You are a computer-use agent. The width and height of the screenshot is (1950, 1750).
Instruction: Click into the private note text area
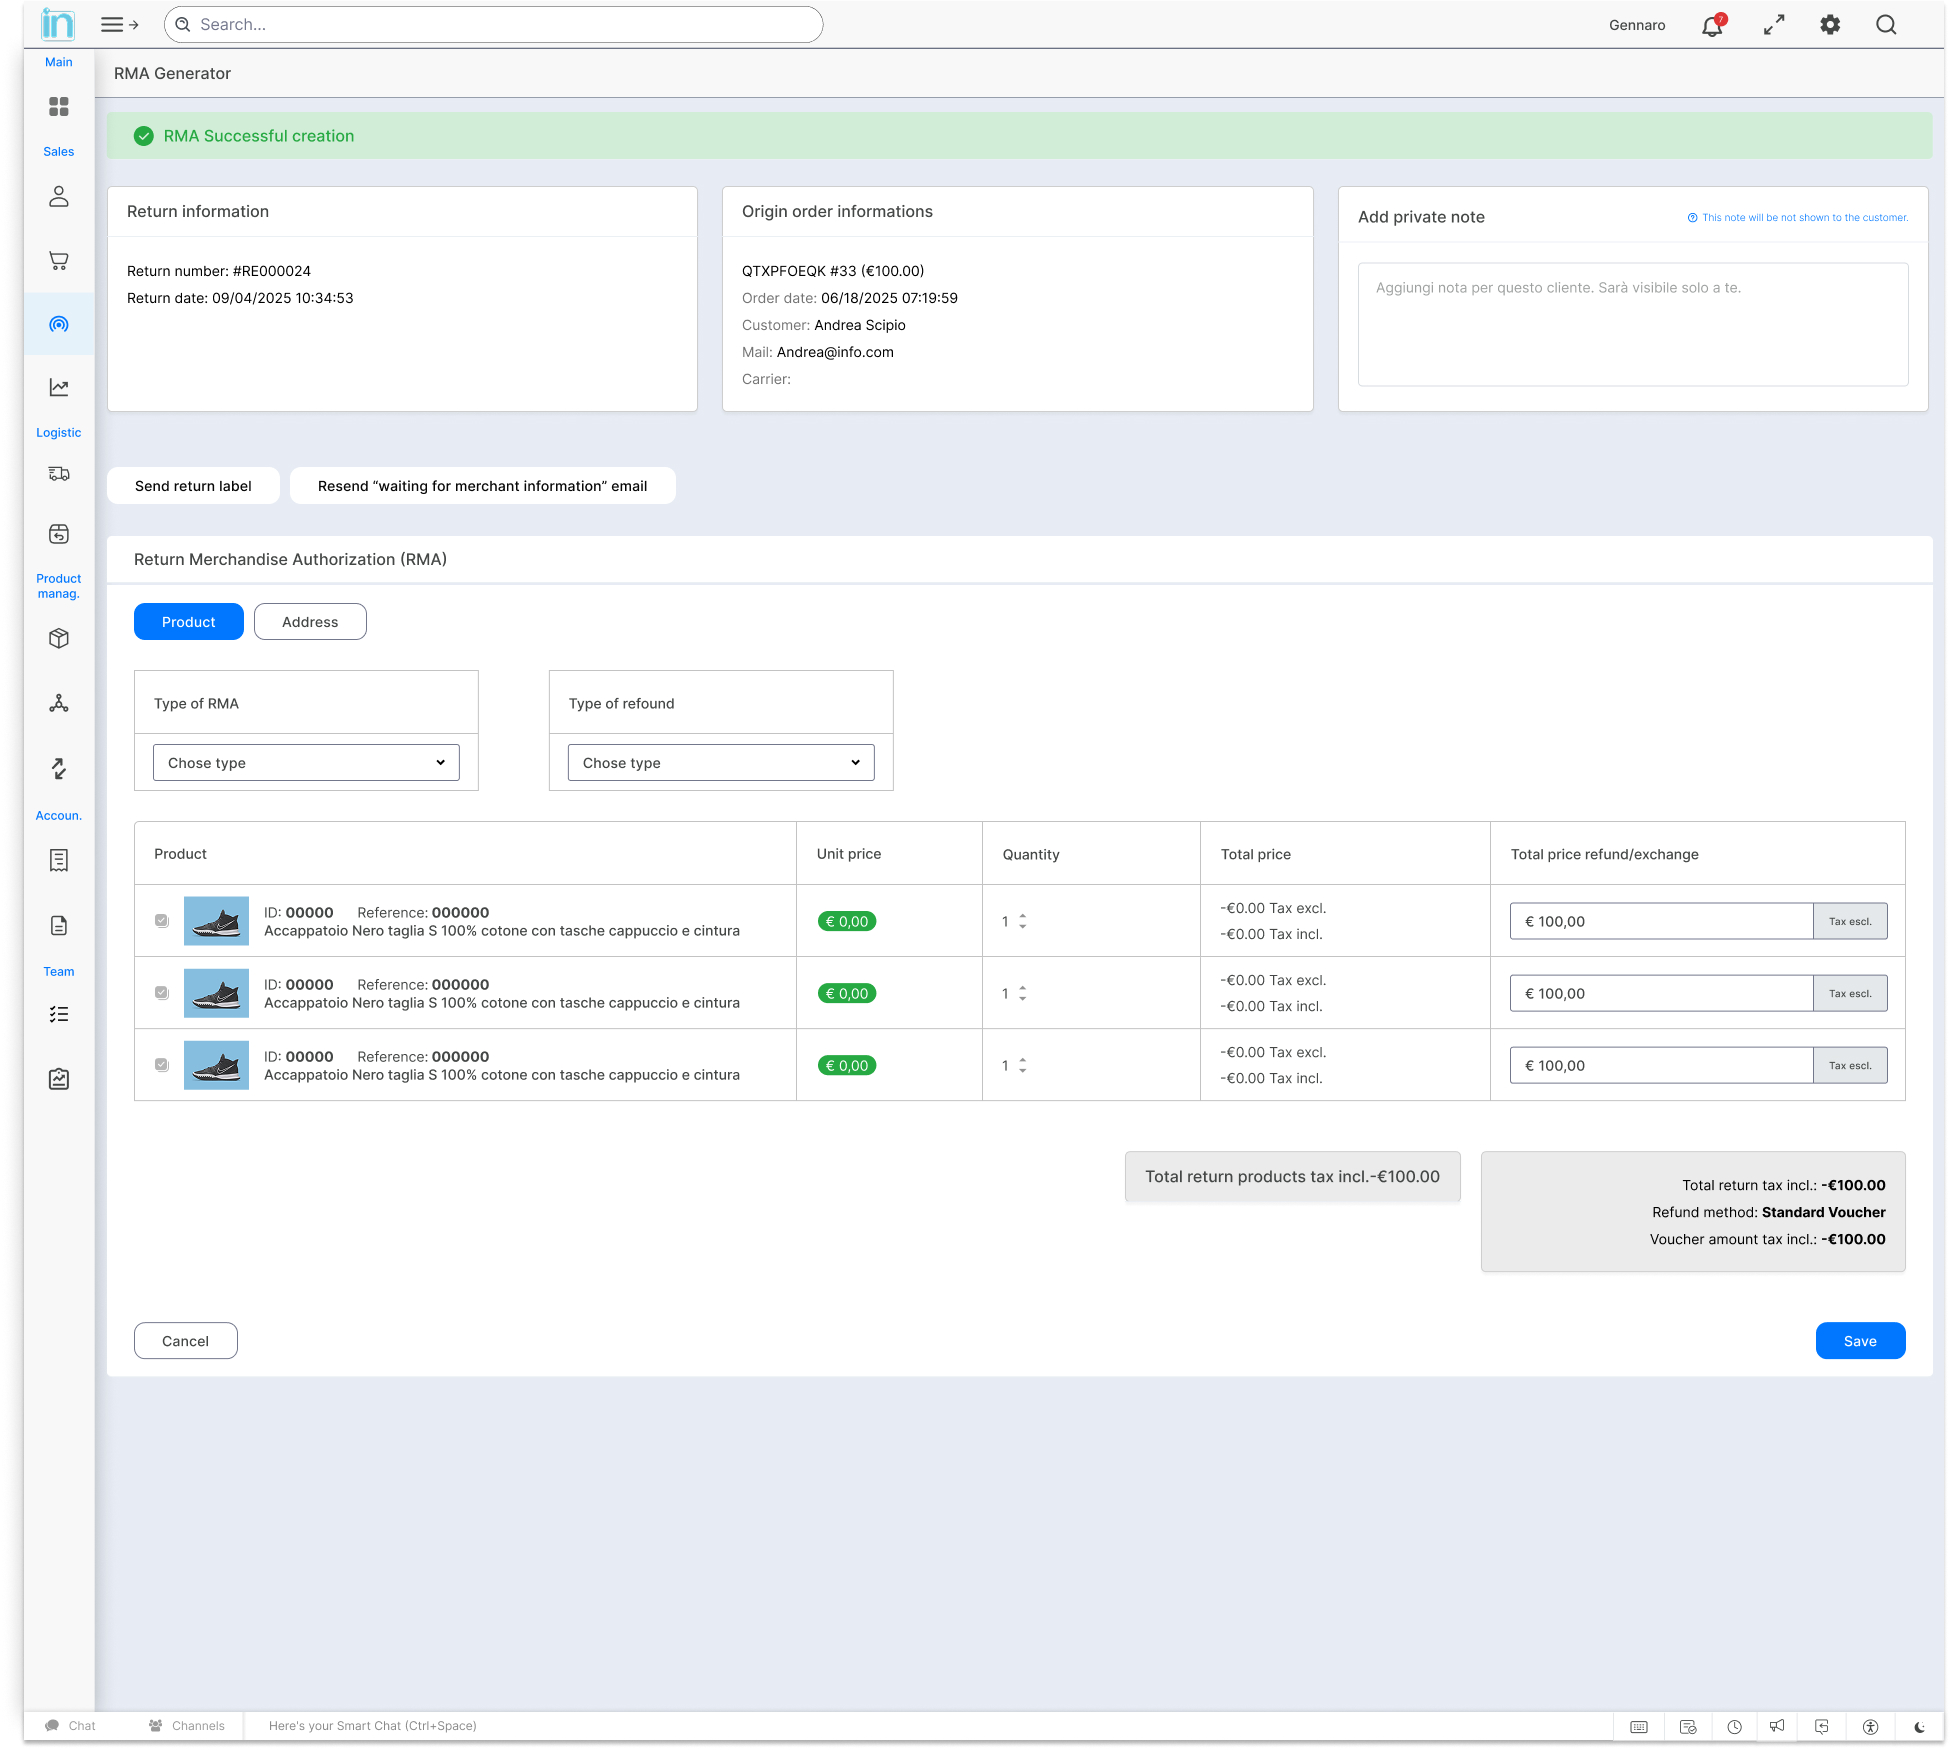click(x=1632, y=324)
